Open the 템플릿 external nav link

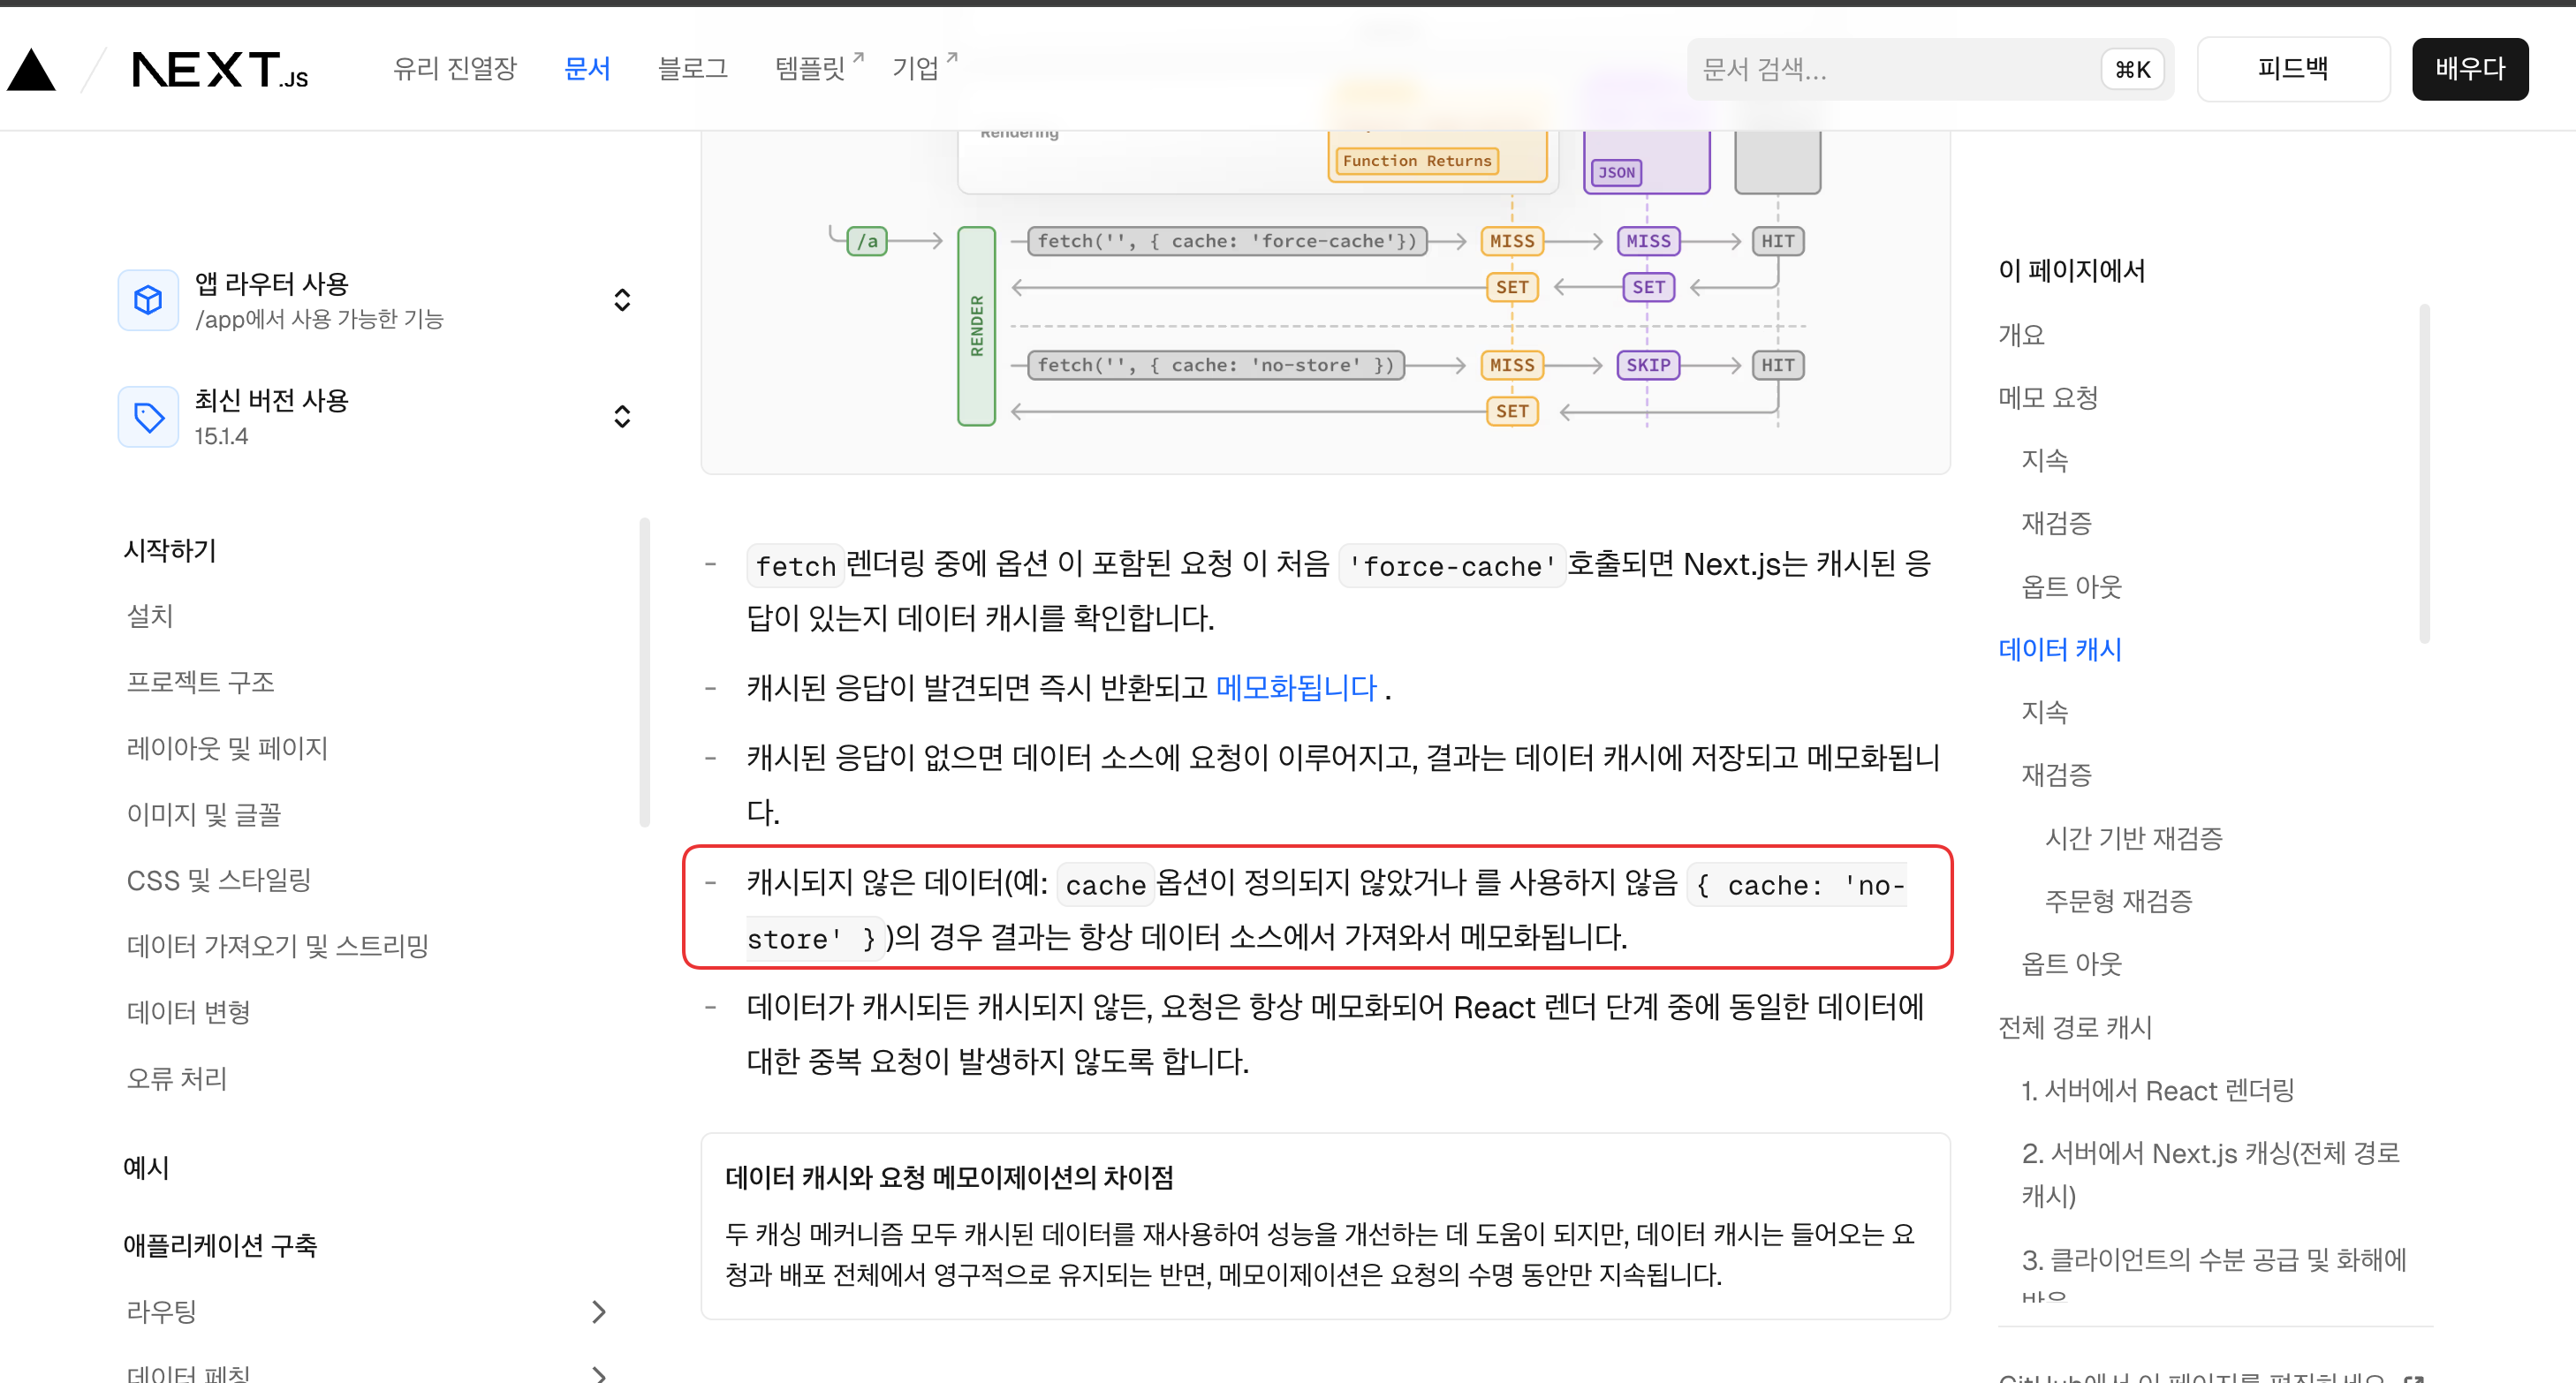click(x=819, y=68)
